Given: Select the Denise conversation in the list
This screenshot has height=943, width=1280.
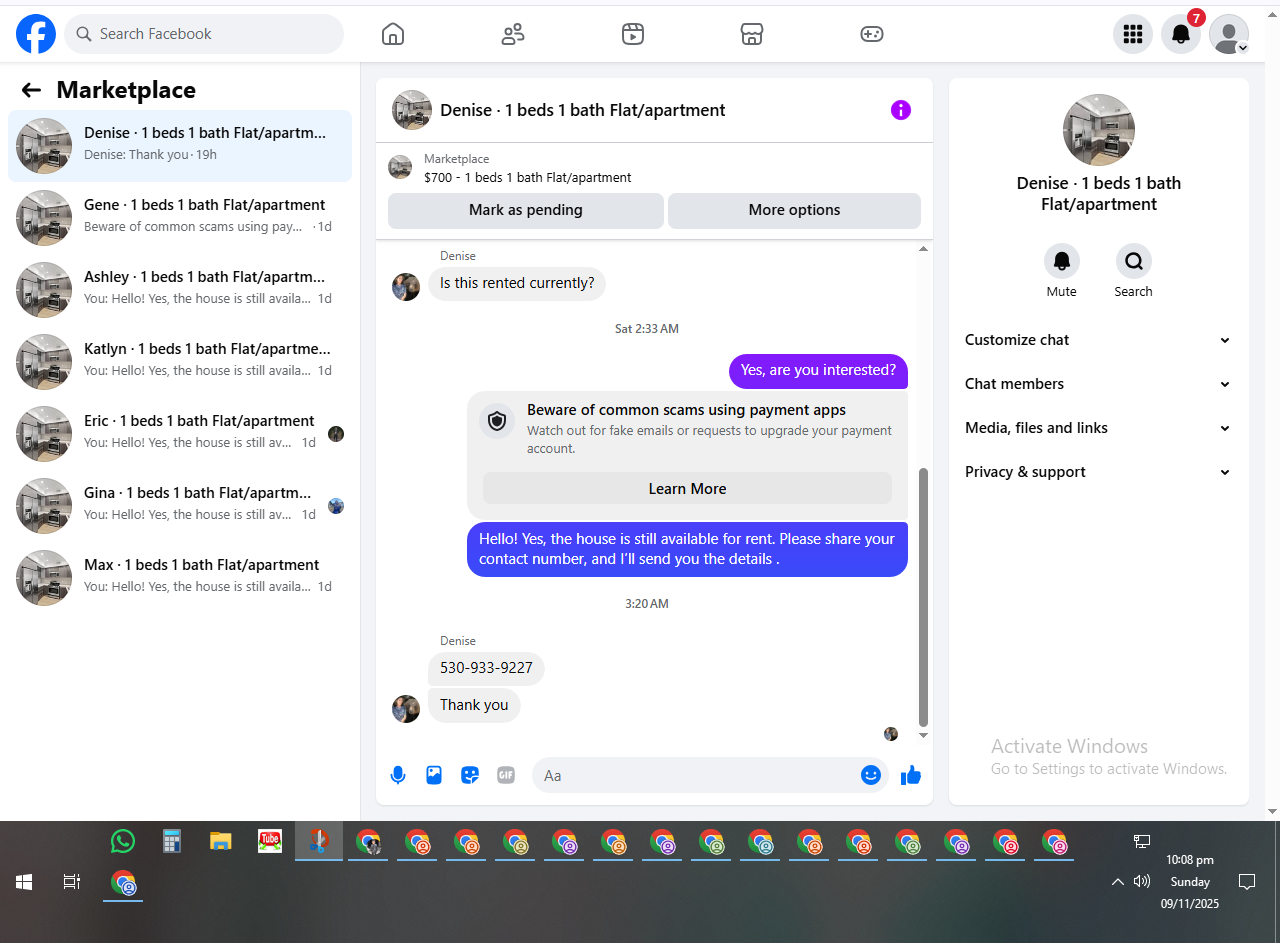Looking at the screenshot, I should click(x=180, y=146).
